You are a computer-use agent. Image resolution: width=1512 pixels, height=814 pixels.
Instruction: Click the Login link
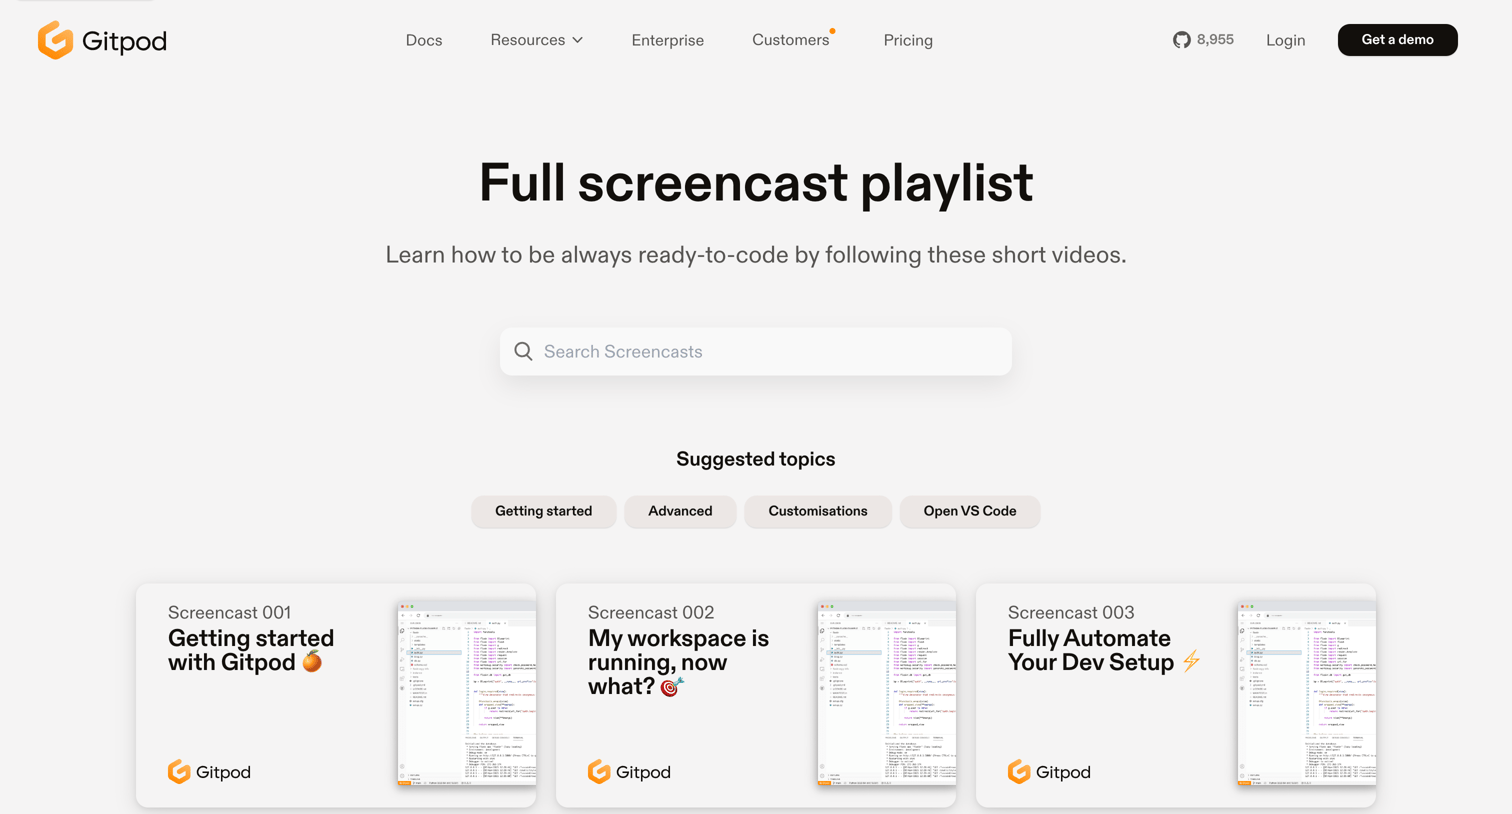tap(1286, 40)
